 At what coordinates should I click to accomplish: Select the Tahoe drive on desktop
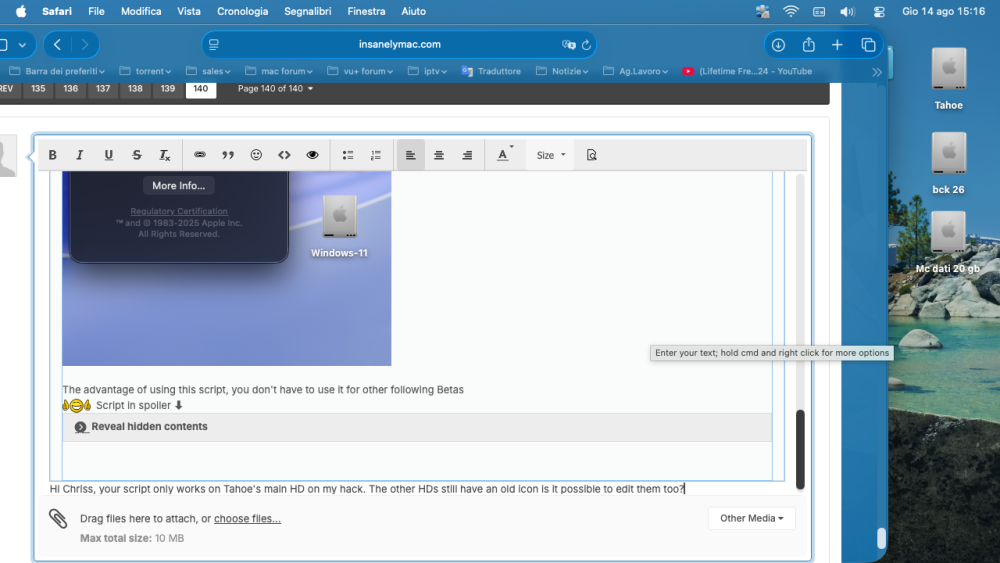tap(949, 79)
